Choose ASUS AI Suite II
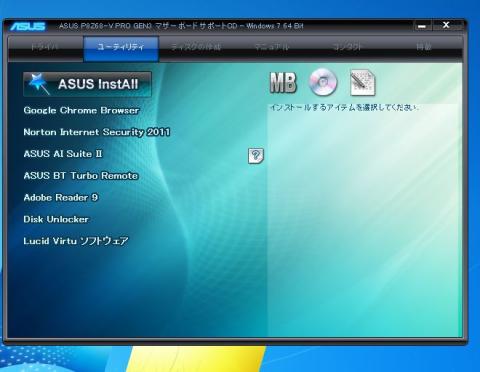Viewport: 480px width, 372px height. point(63,154)
